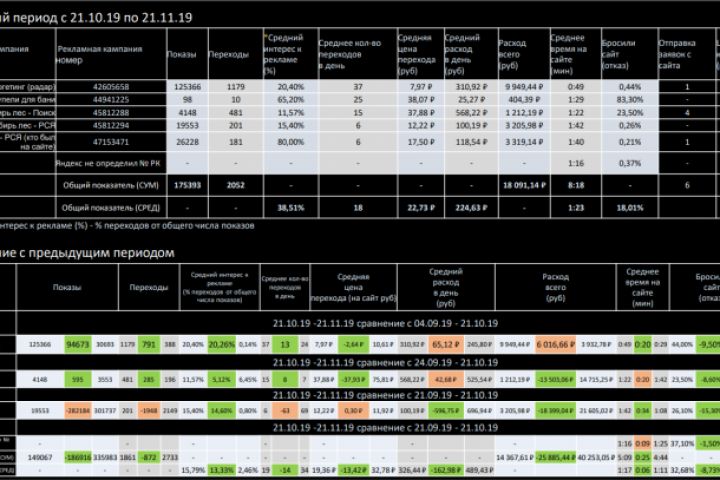Click the 'Общий показатель (СУМ)' row label
Image resolution: width=720 pixels, height=480 pixels.
pyautogui.click(x=111, y=185)
